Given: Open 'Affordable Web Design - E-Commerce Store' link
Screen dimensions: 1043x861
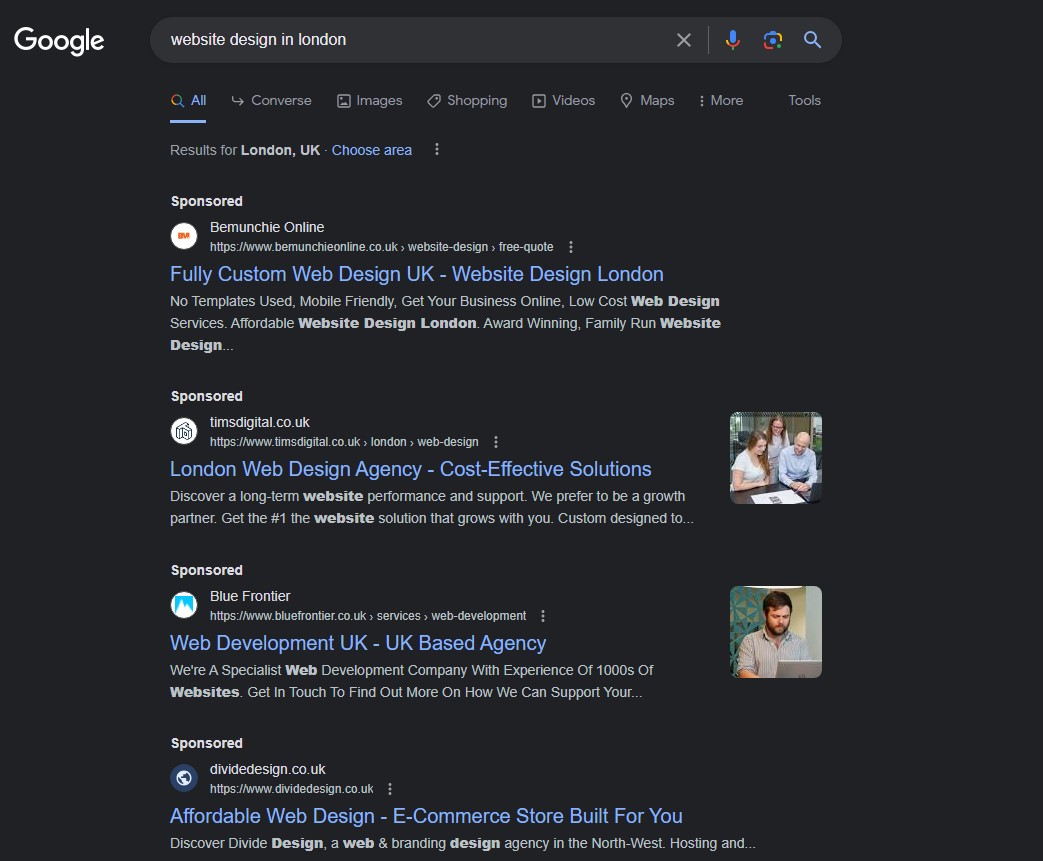Looking at the screenshot, I should (426, 816).
